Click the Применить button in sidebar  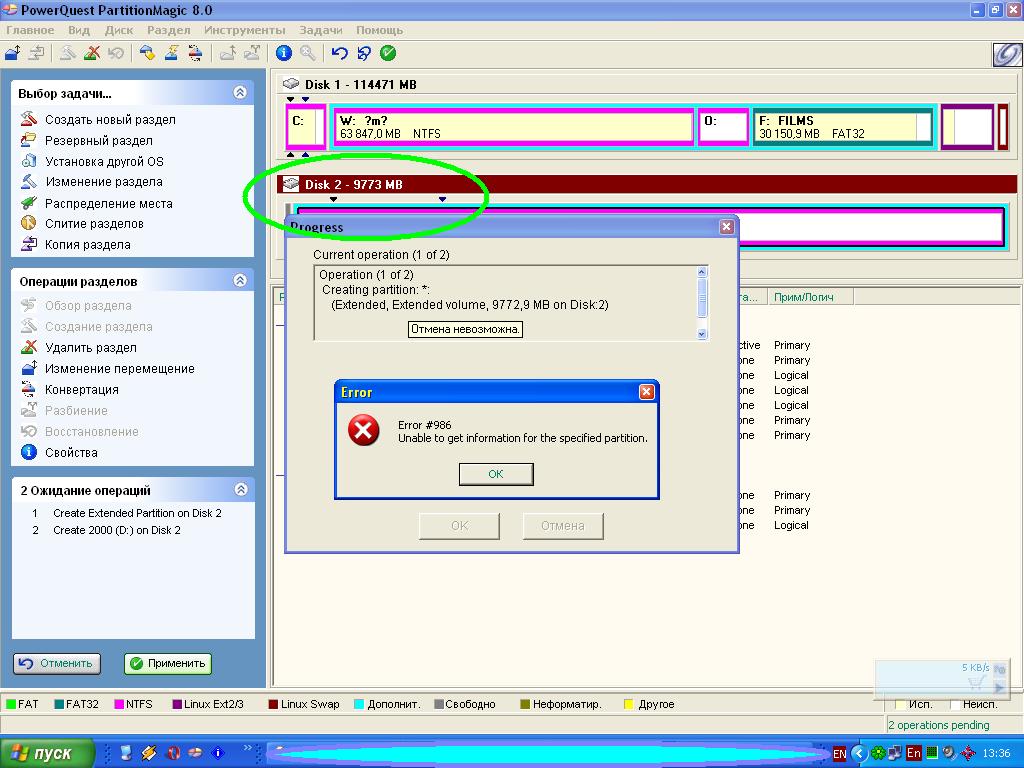(x=168, y=664)
